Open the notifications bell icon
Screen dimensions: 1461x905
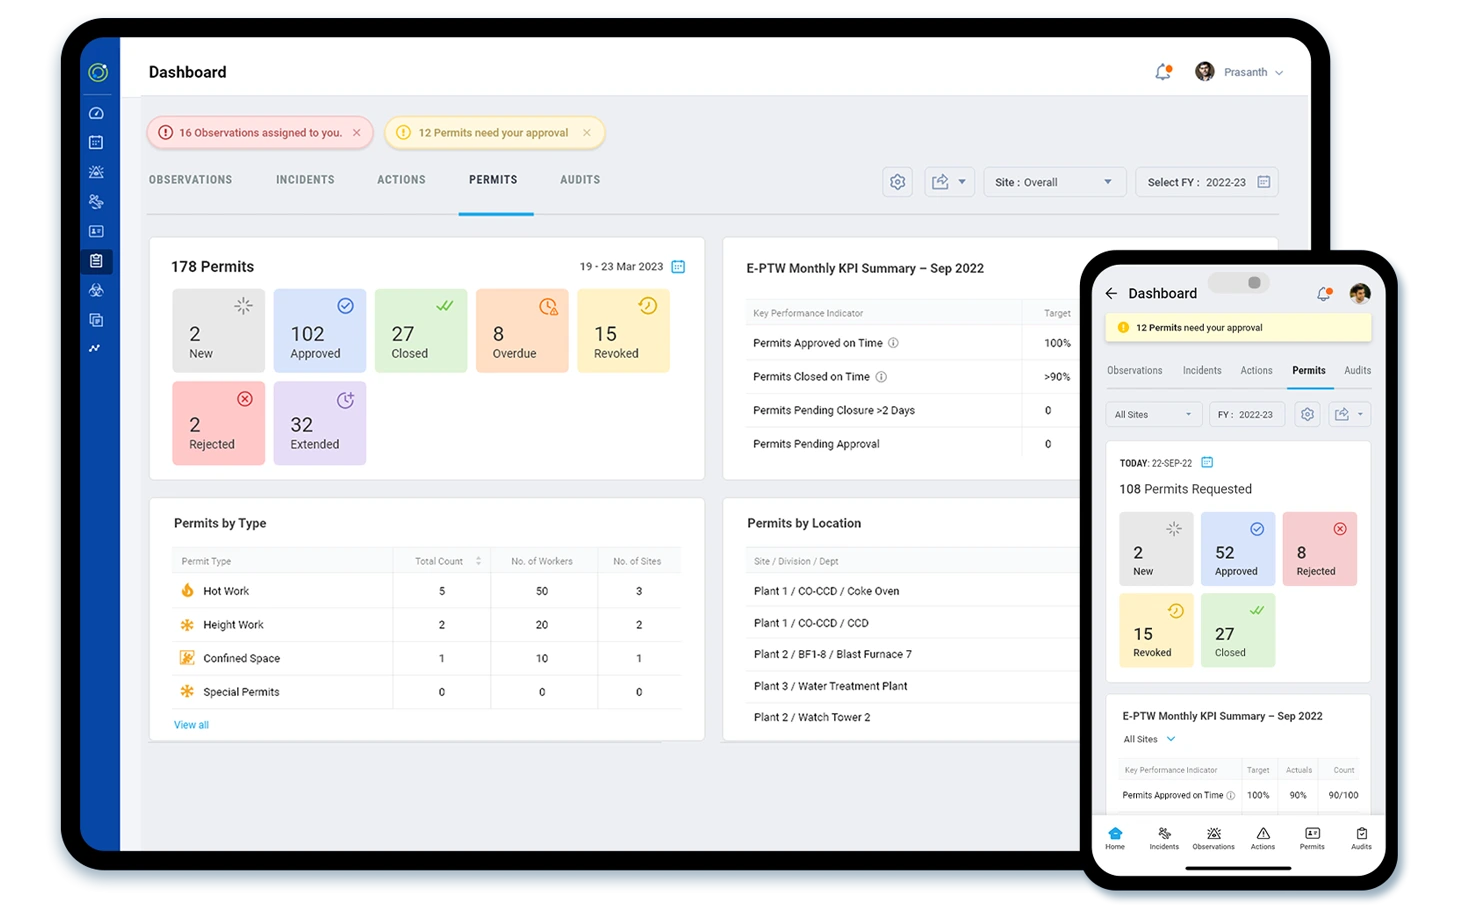(1161, 71)
